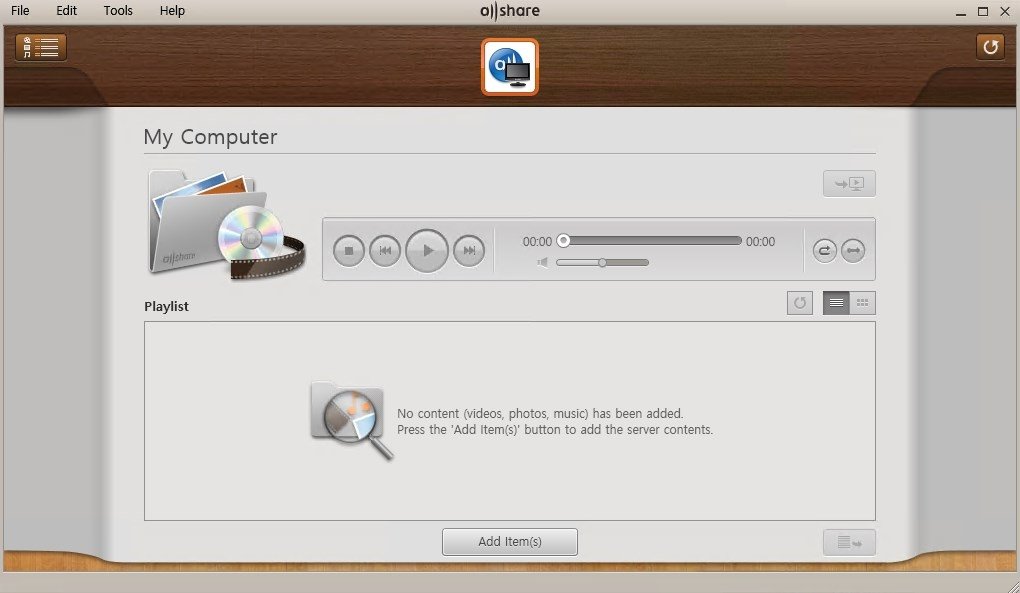Refresh the playlist
The height and width of the screenshot is (593, 1020).
pos(799,303)
